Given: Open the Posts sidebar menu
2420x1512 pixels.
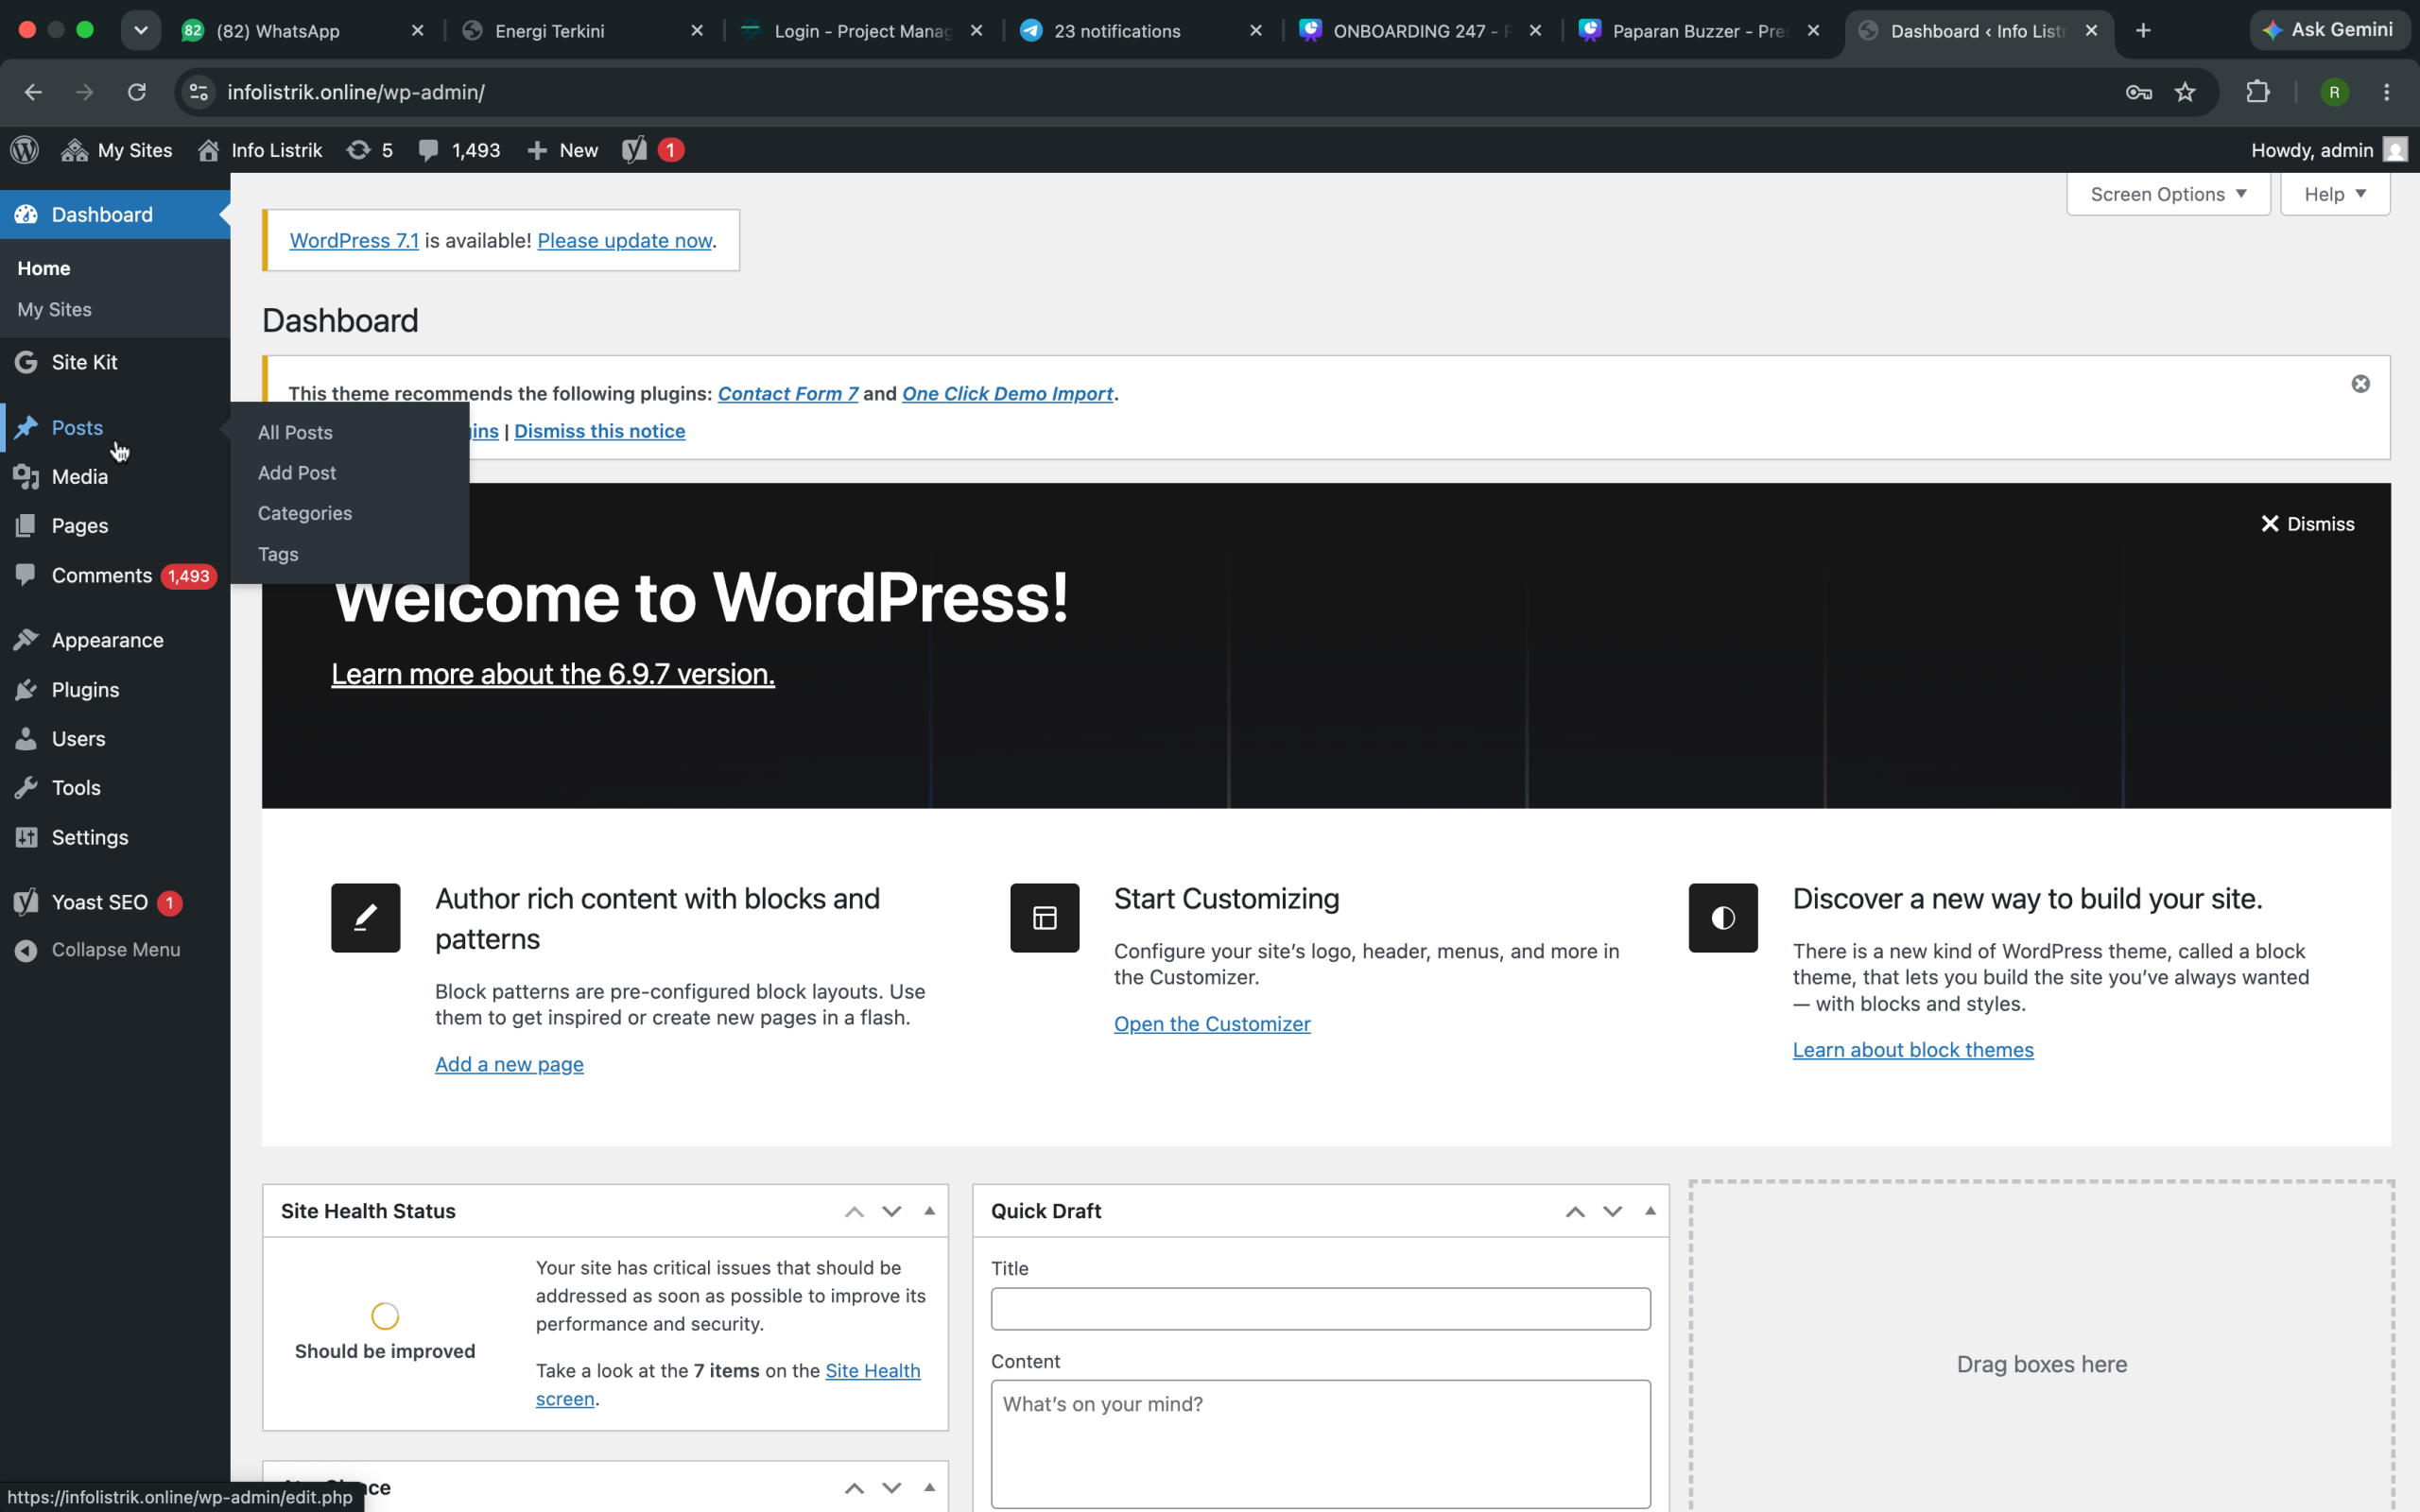Looking at the screenshot, I should point(115,427).
